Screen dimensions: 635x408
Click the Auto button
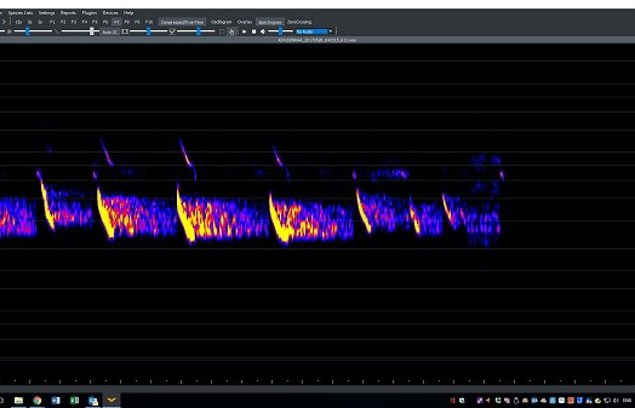click(x=109, y=31)
